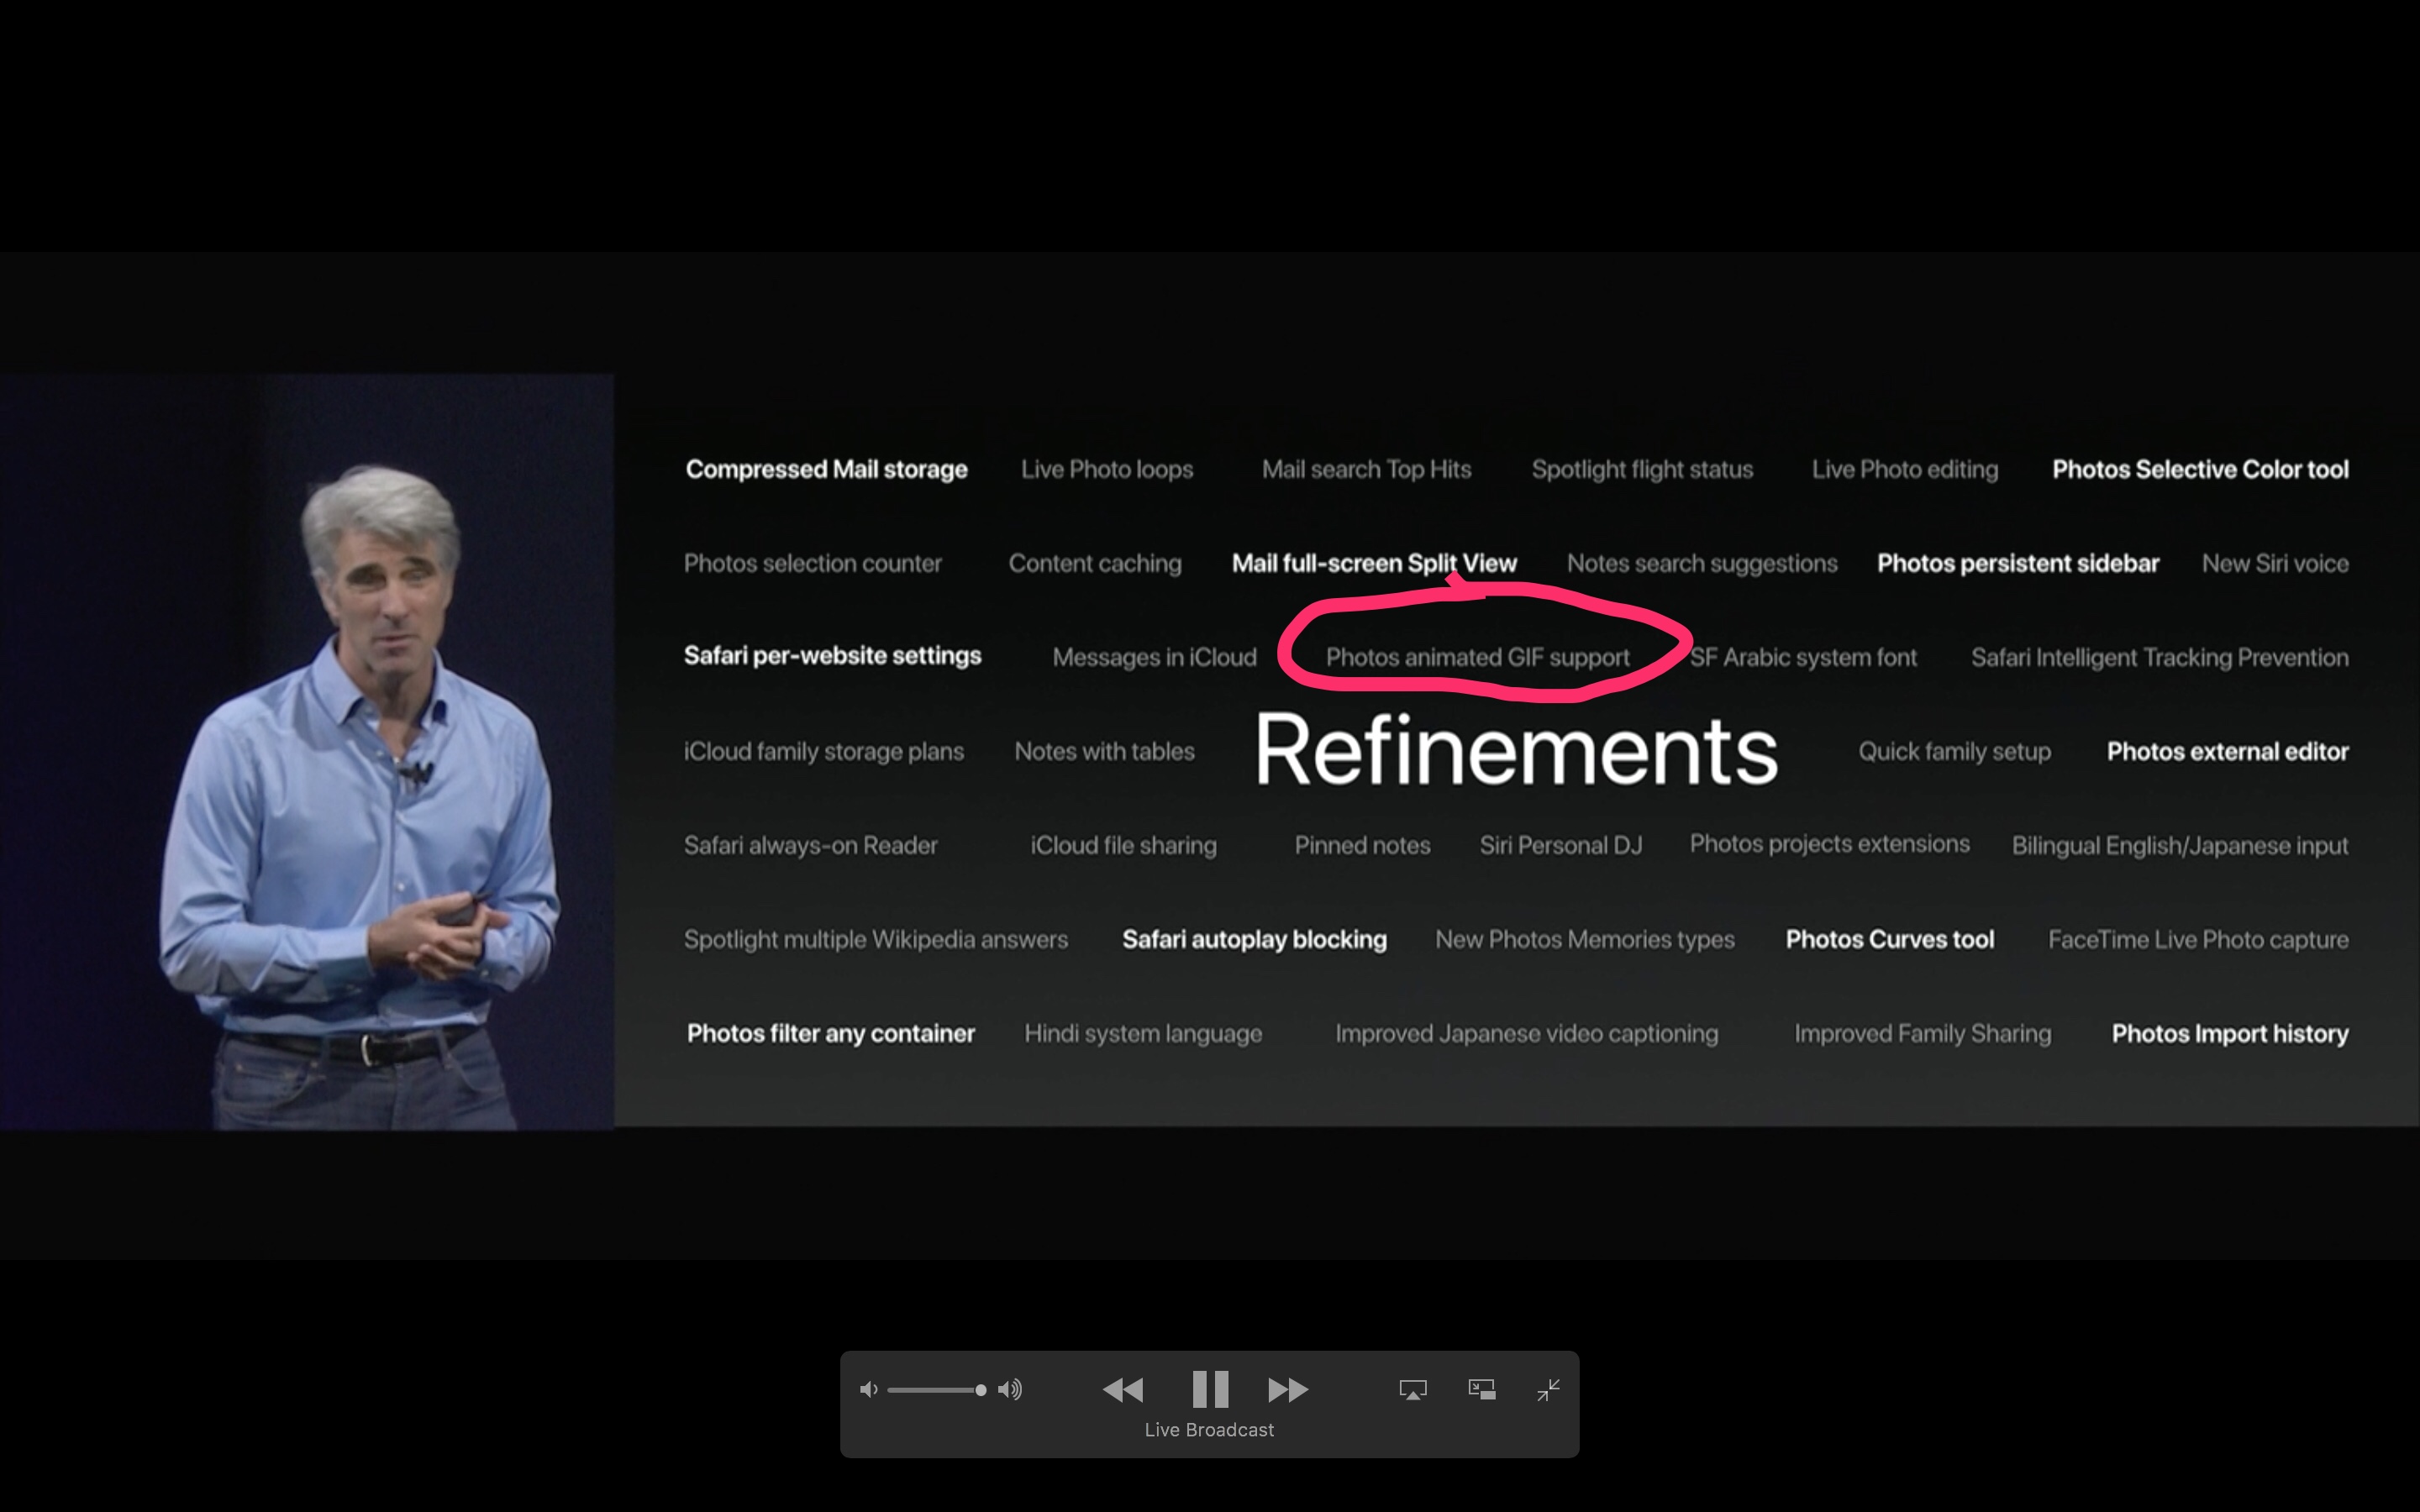This screenshot has height=1512, width=2420.
Task: Click the Live Broadcast status label
Action: coord(1209,1430)
